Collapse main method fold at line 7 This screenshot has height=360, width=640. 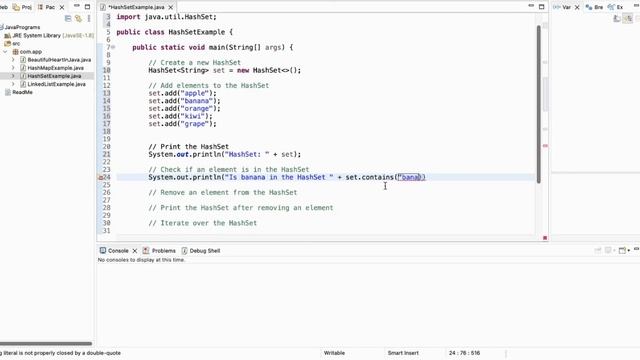click(113, 47)
